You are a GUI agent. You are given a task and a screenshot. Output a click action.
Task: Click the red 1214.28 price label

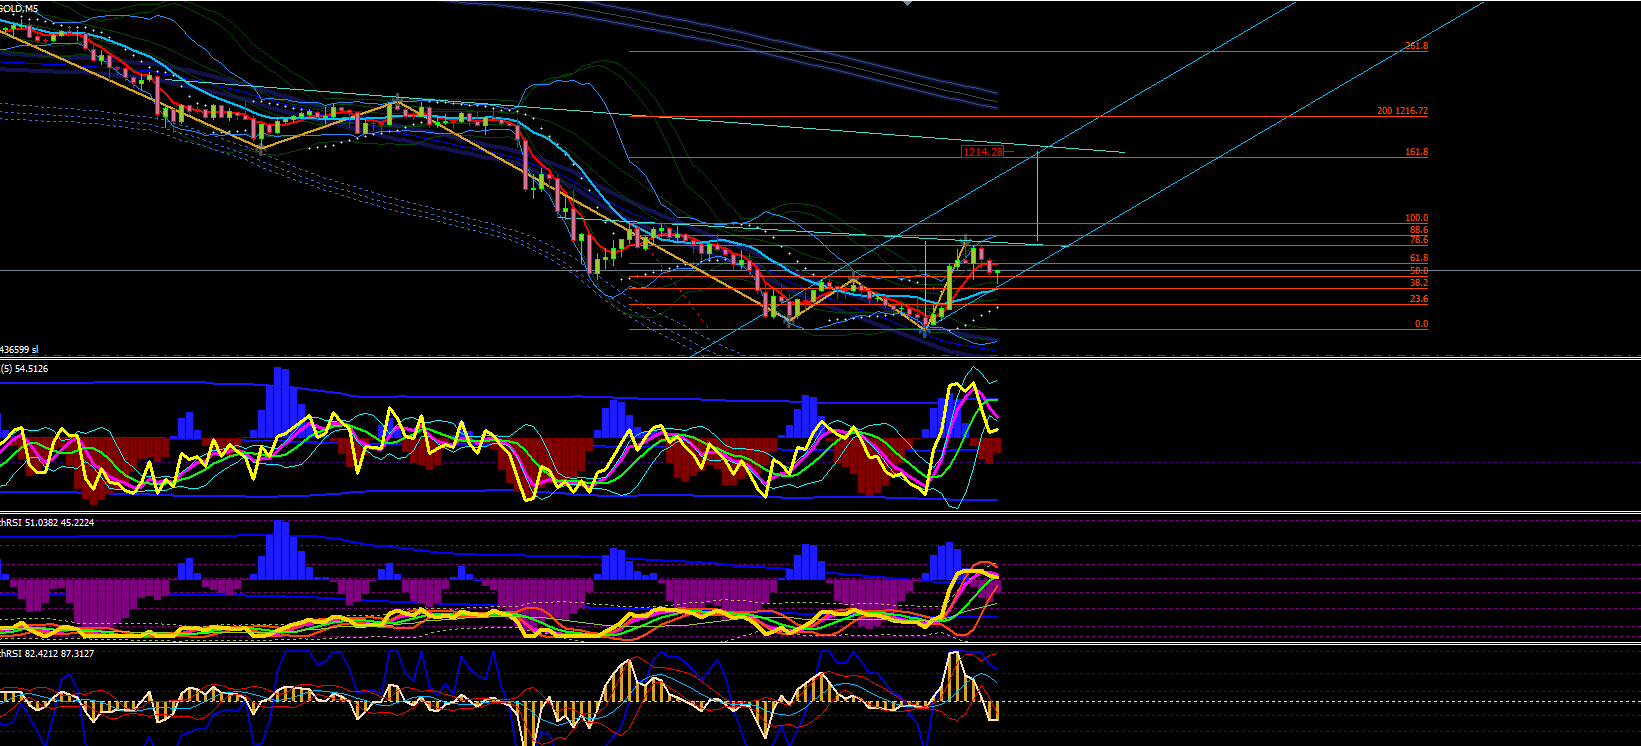point(982,152)
